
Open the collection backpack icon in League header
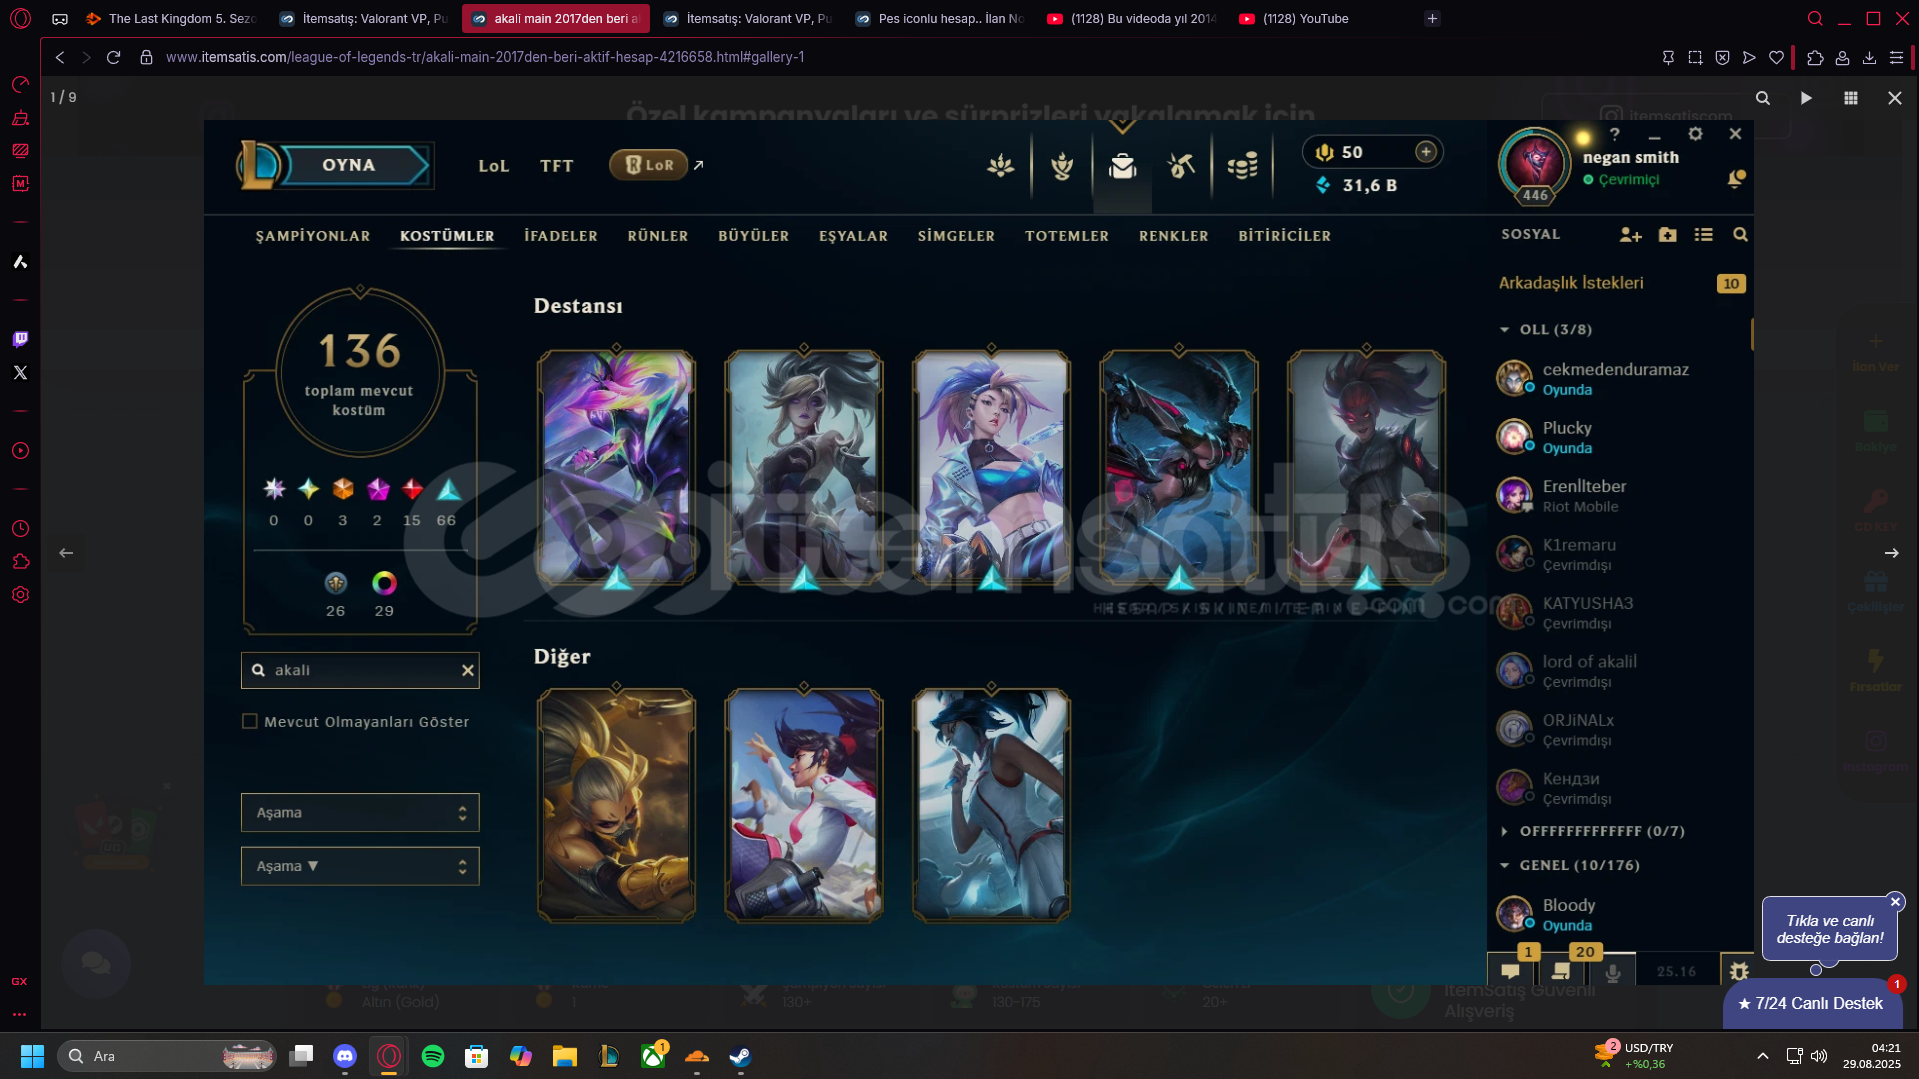(x=1122, y=166)
